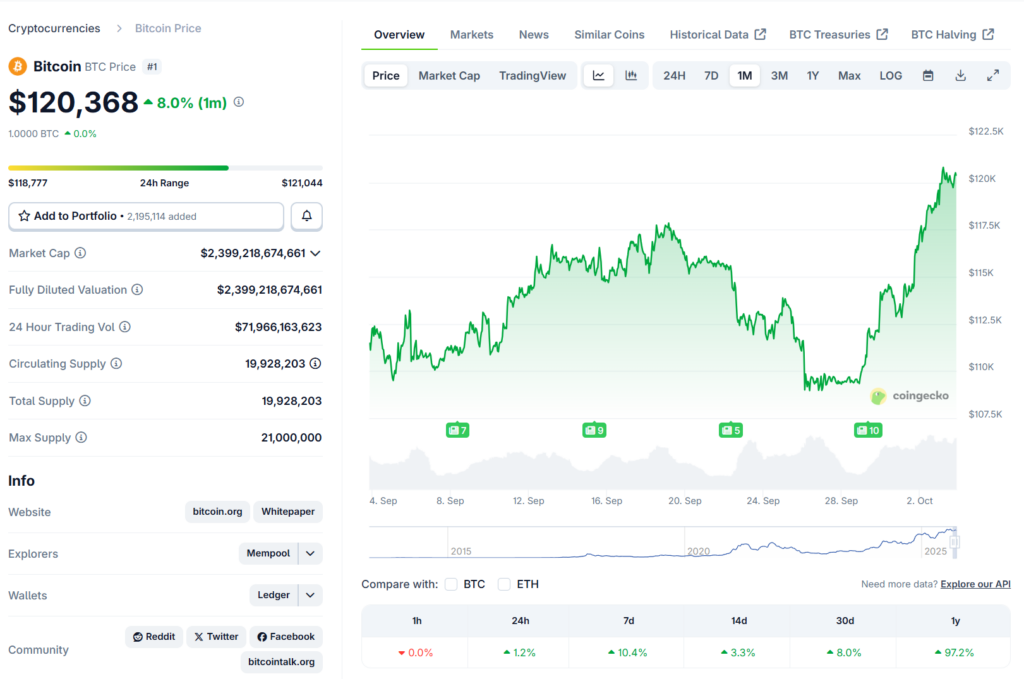
Task: Switch to the Markets tab
Action: (471, 35)
